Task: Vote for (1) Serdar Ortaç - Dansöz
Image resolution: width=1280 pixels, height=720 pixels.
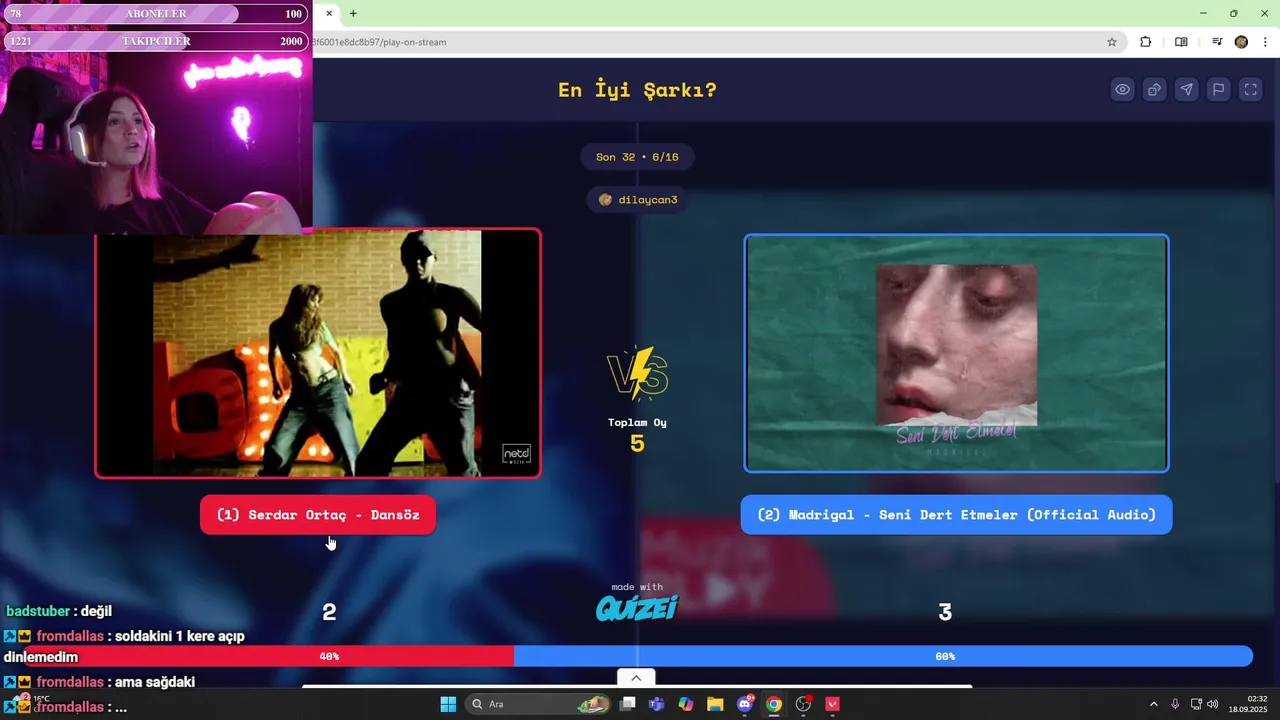Action: 318,515
